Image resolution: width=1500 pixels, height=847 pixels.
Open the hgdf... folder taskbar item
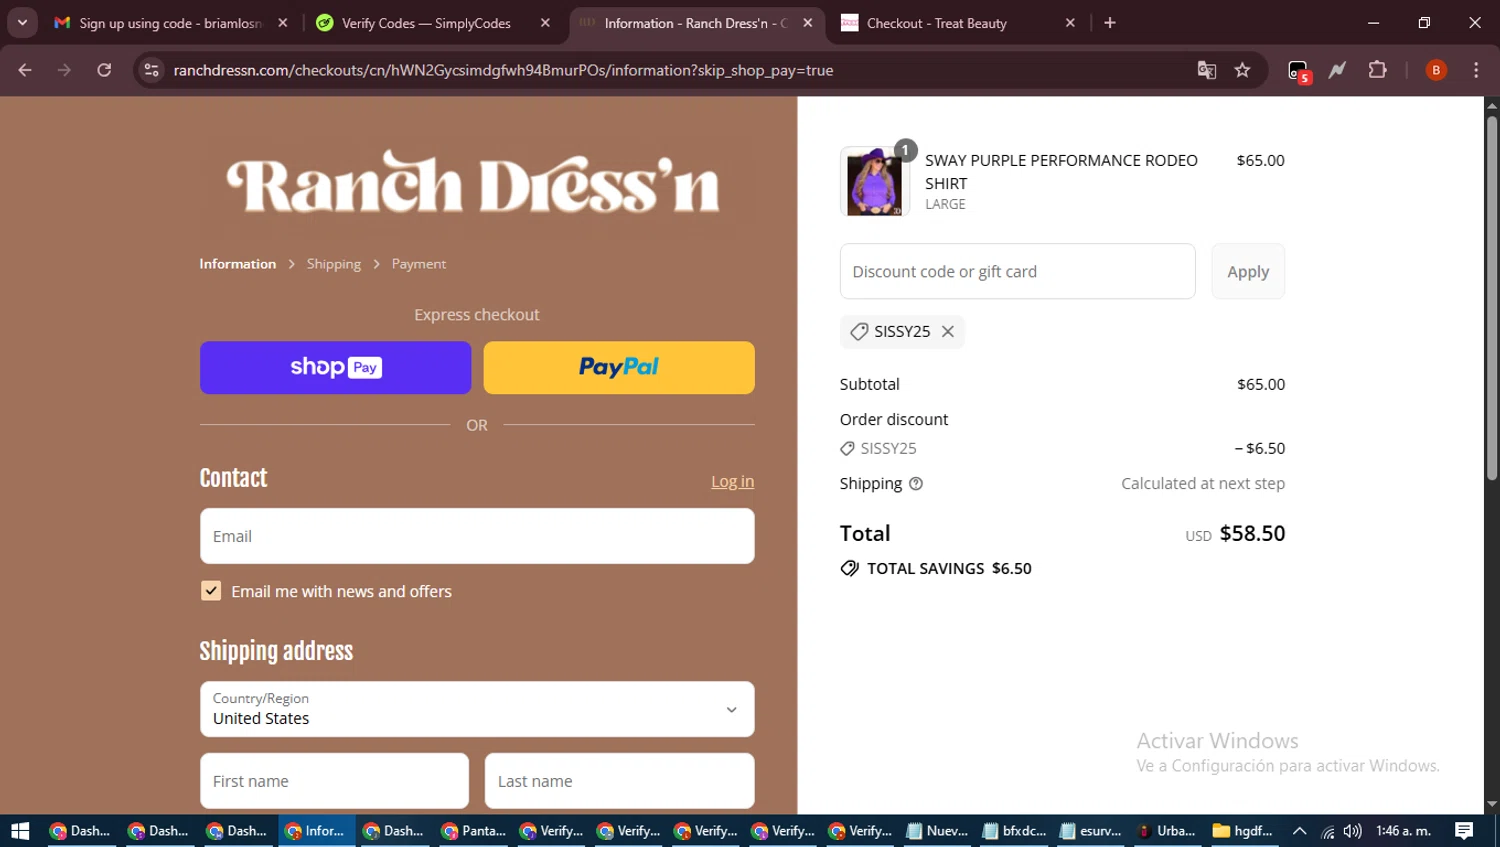click(1243, 831)
